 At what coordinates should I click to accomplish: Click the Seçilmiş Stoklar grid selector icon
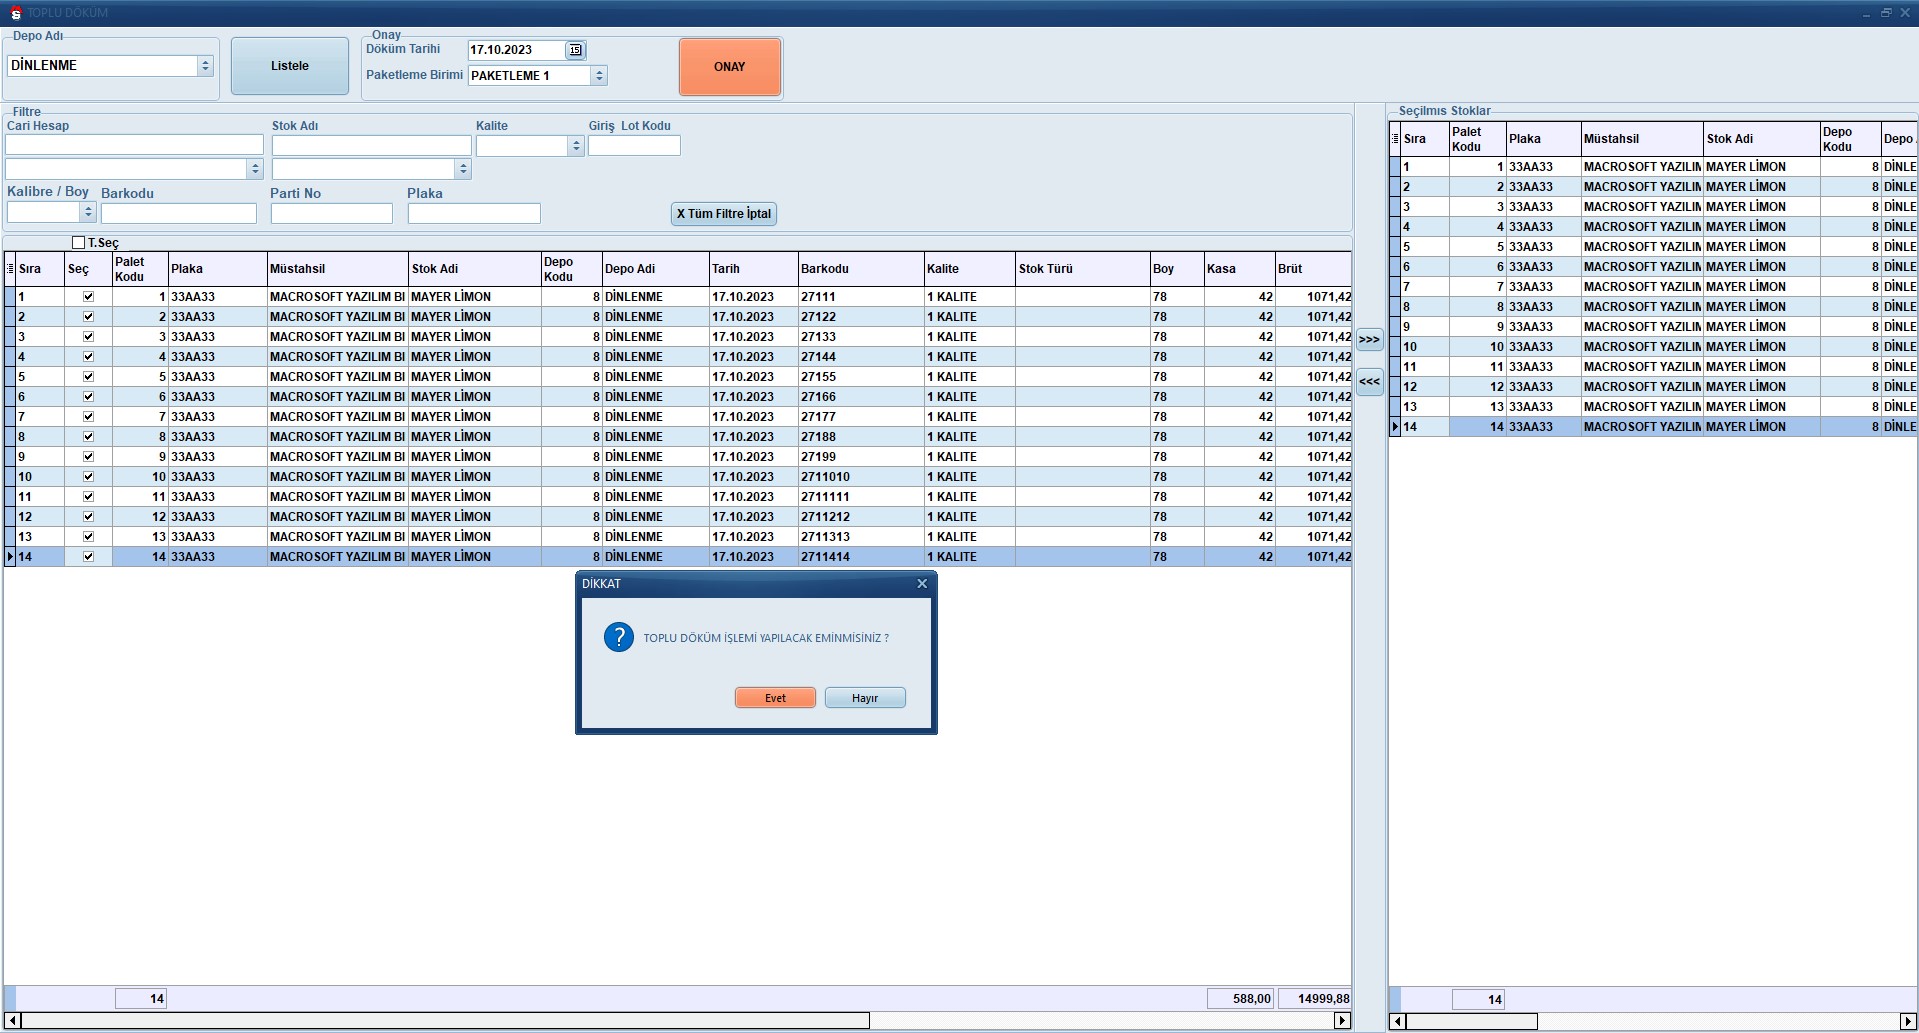pyautogui.click(x=1395, y=139)
